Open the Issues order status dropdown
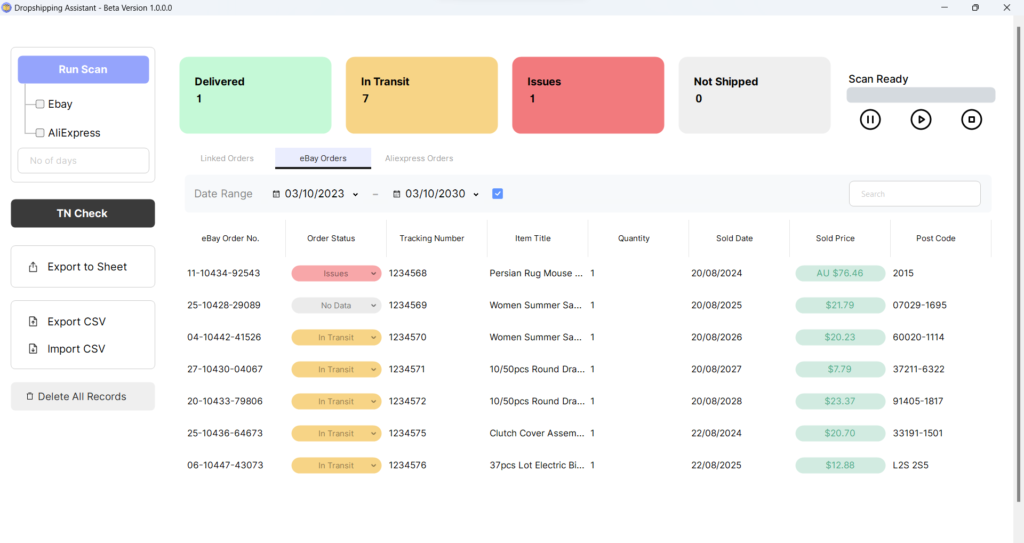Image resolution: width=1024 pixels, height=543 pixels. [x=336, y=273]
